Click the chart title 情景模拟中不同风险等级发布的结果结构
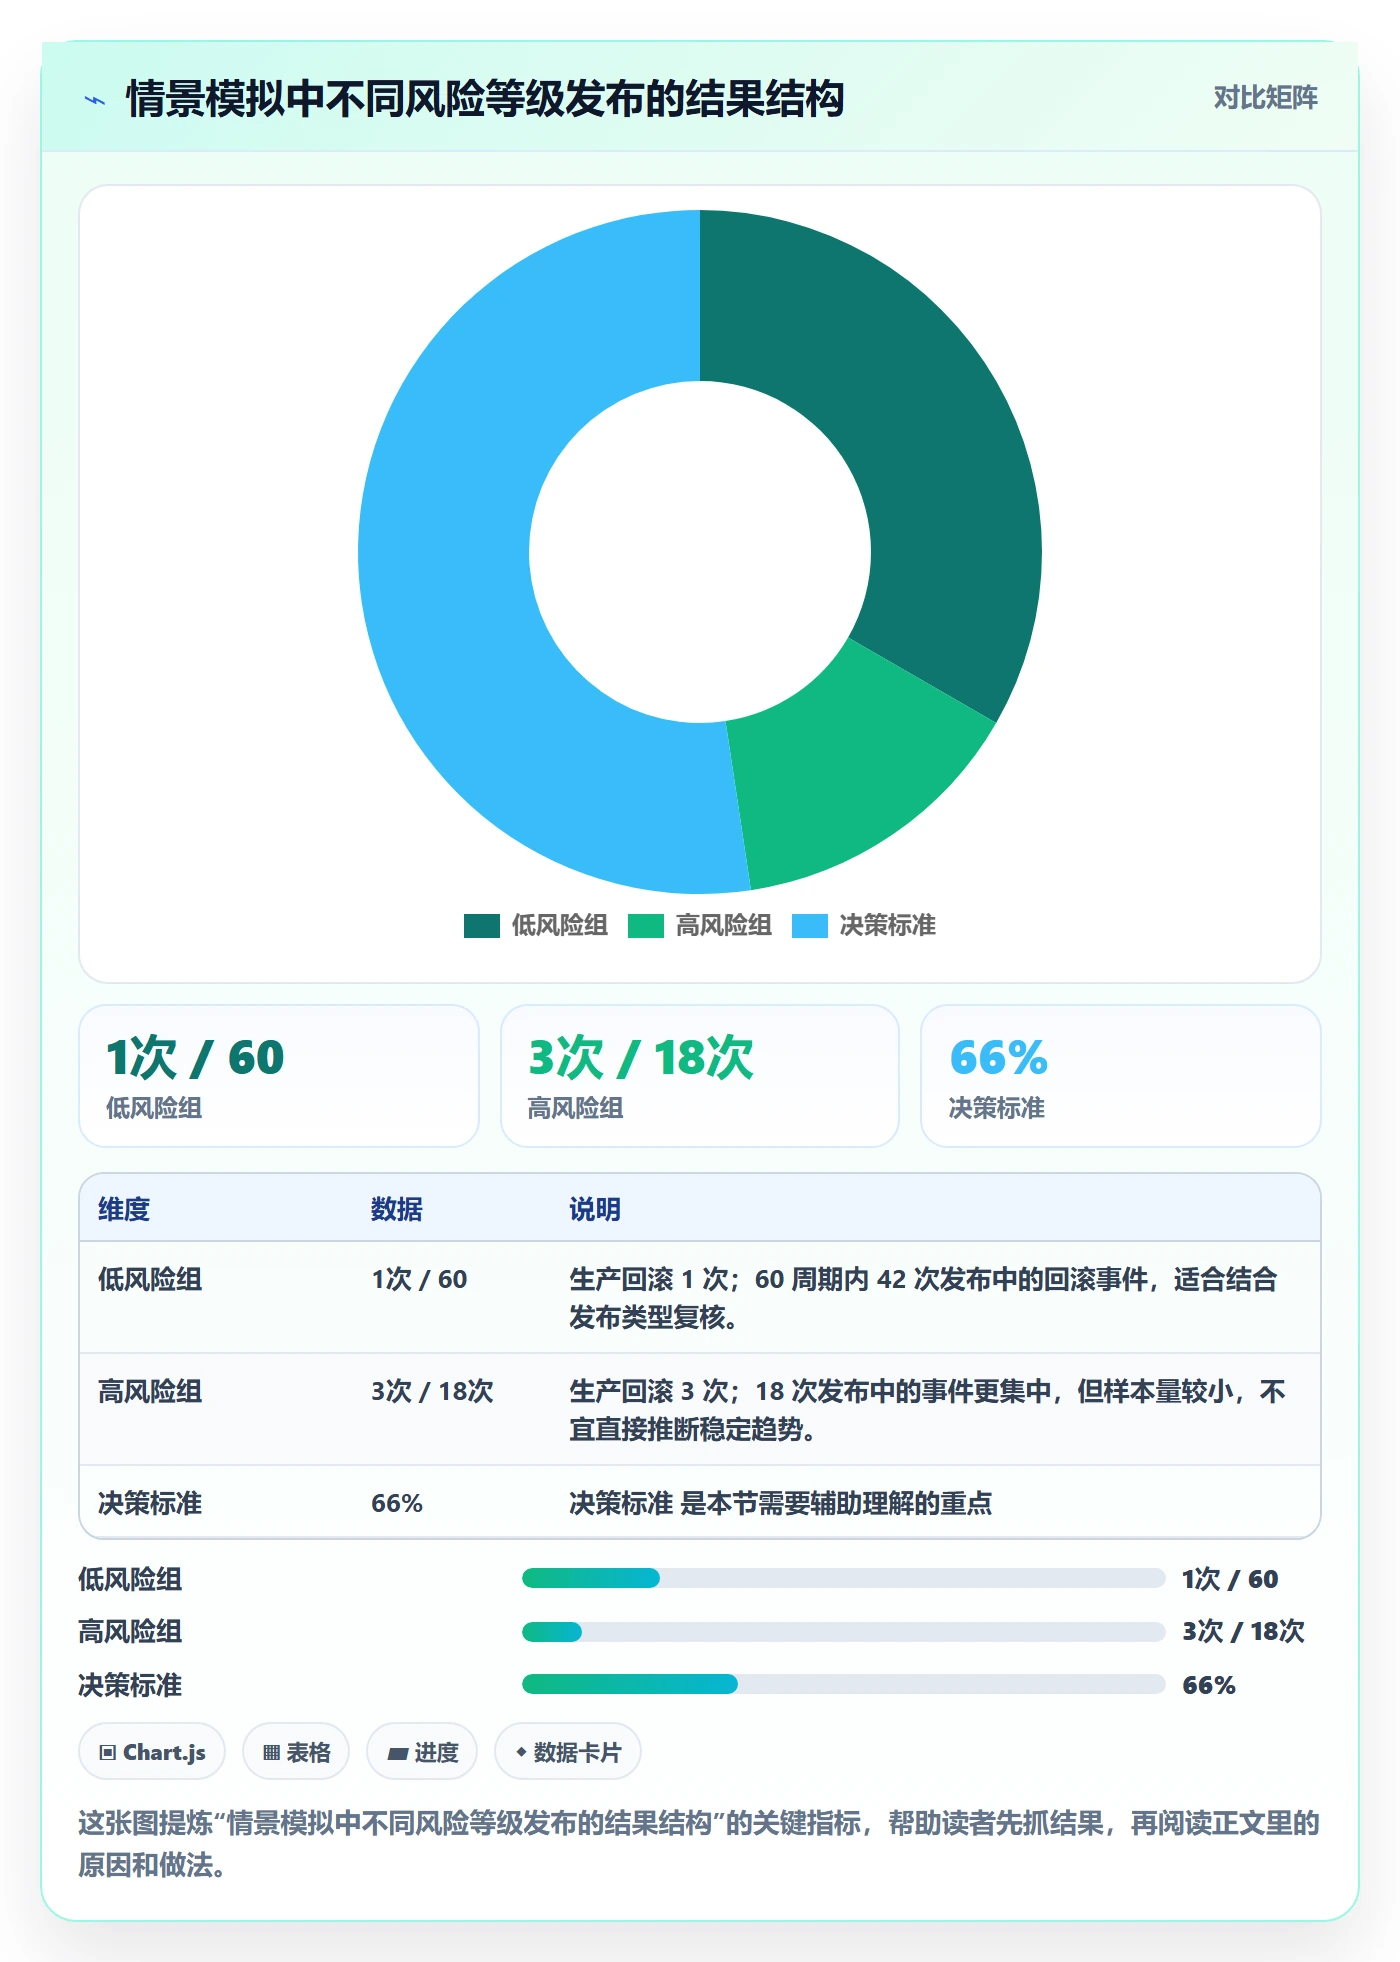The height and width of the screenshot is (1962, 1400). pos(485,99)
